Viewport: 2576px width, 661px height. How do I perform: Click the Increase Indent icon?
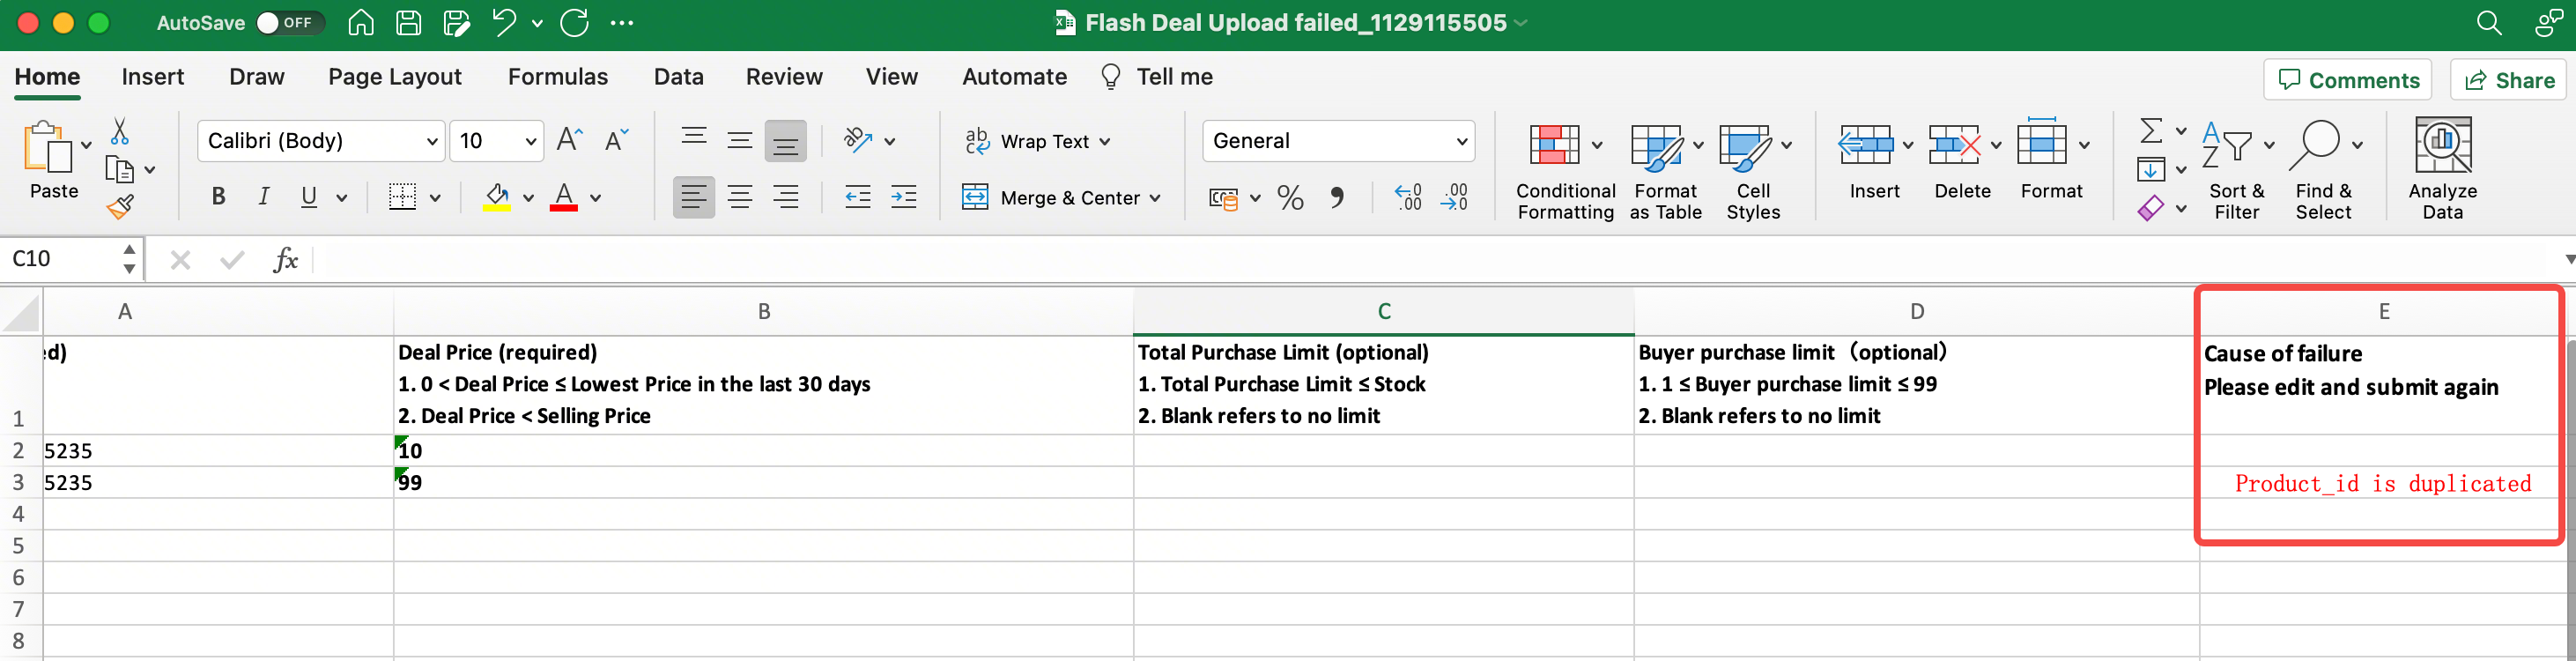coord(903,197)
